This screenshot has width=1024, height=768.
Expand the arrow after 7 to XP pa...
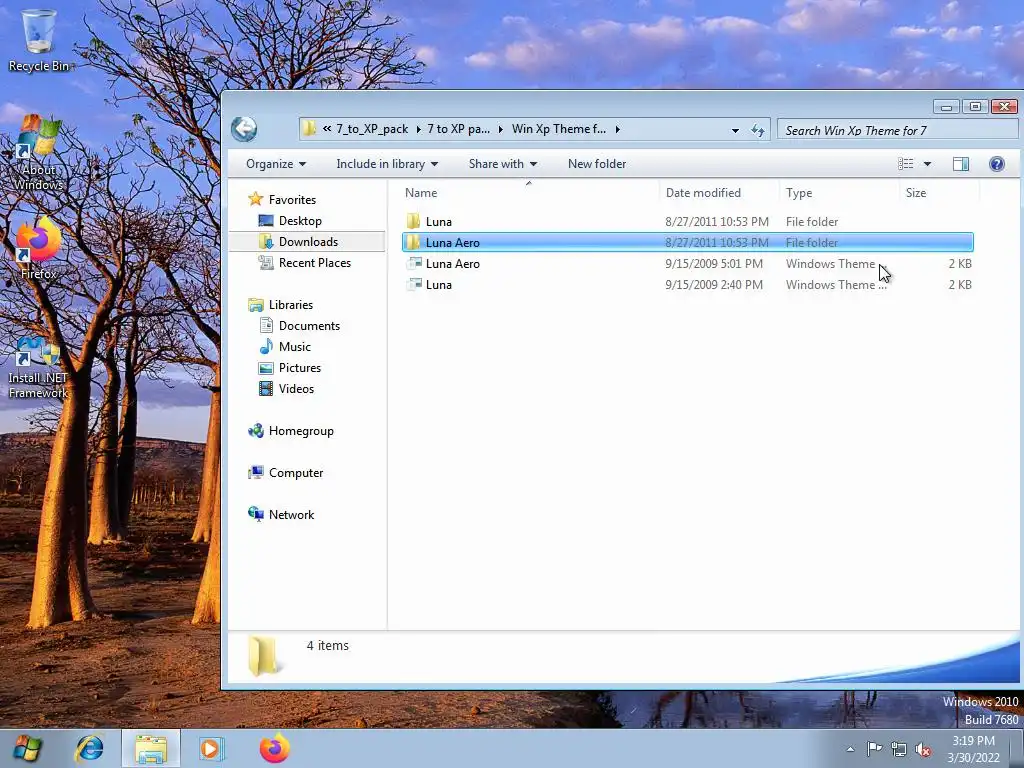pyautogui.click(x=500, y=129)
